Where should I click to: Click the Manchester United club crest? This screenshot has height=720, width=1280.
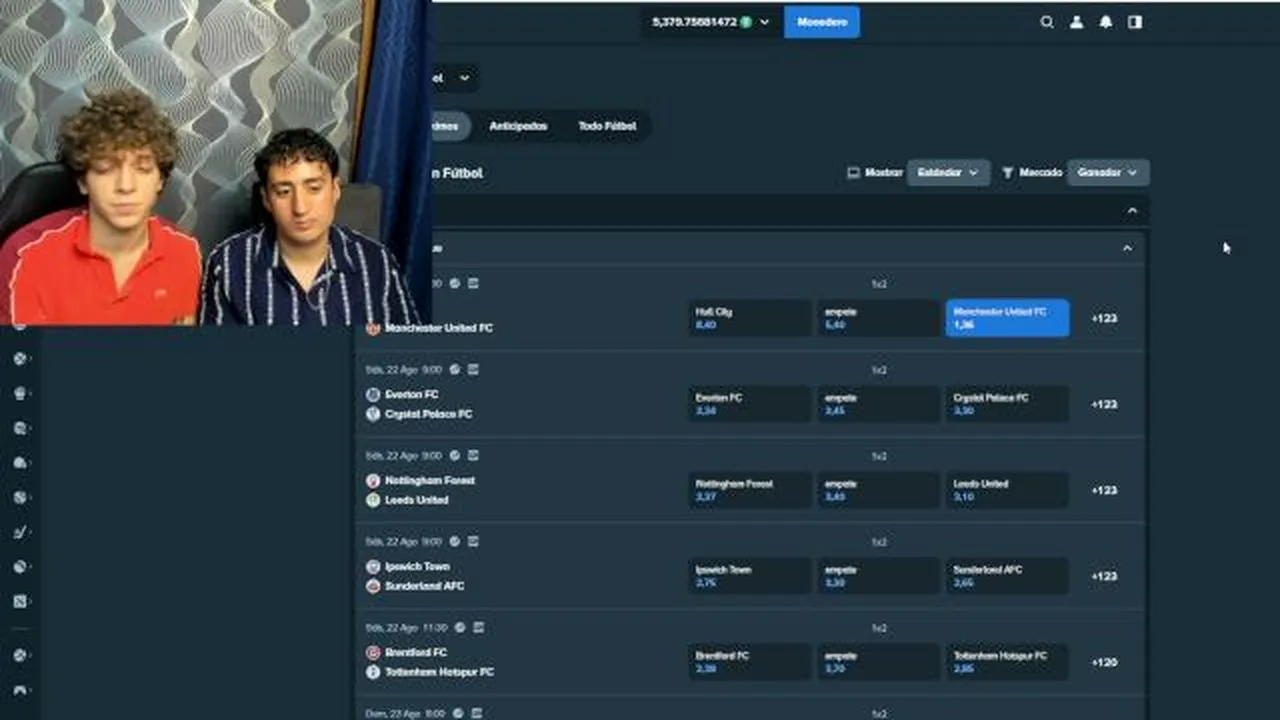[x=373, y=328]
